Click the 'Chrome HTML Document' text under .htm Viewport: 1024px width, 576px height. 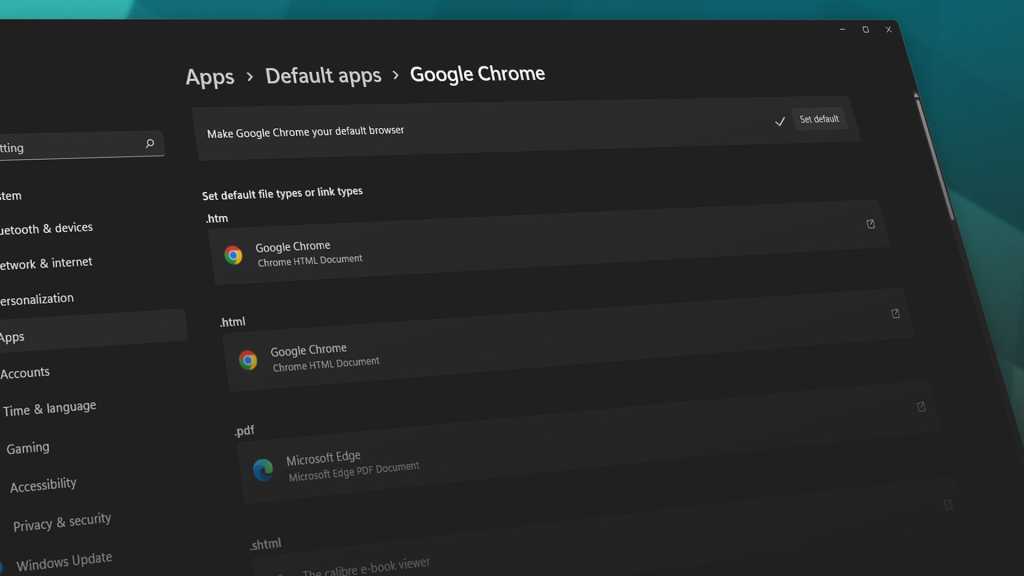point(310,261)
